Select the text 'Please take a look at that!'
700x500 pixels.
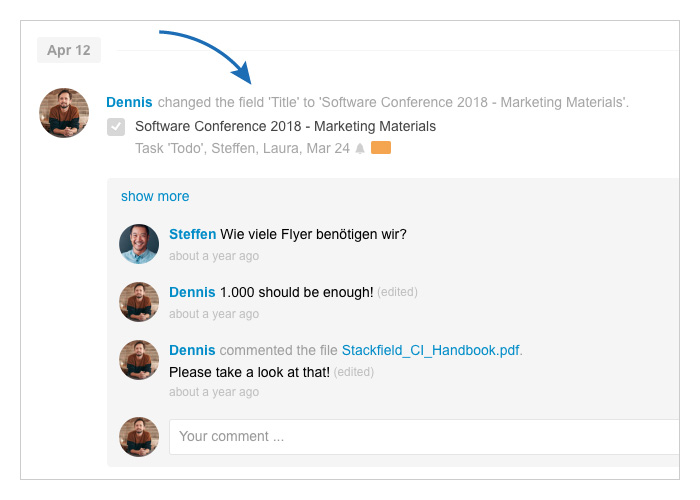[x=249, y=372]
